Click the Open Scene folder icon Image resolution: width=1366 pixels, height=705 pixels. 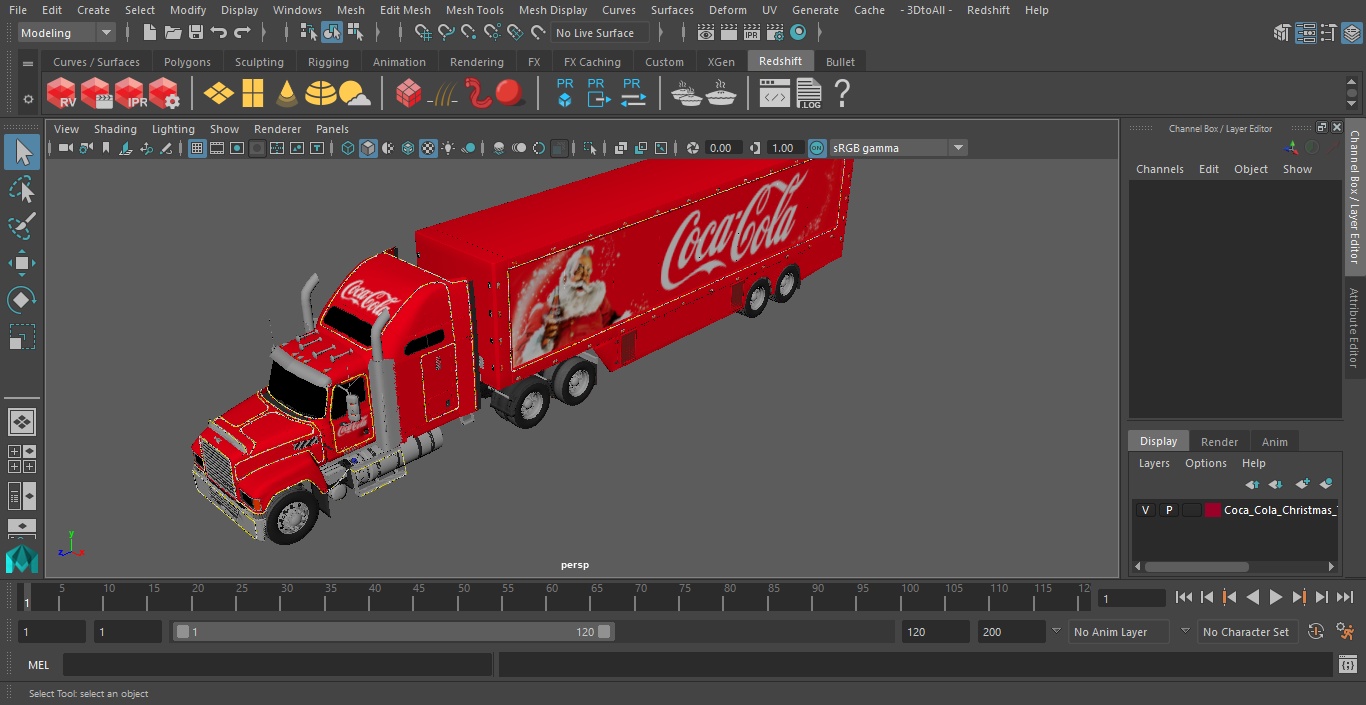pyautogui.click(x=172, y=33)
